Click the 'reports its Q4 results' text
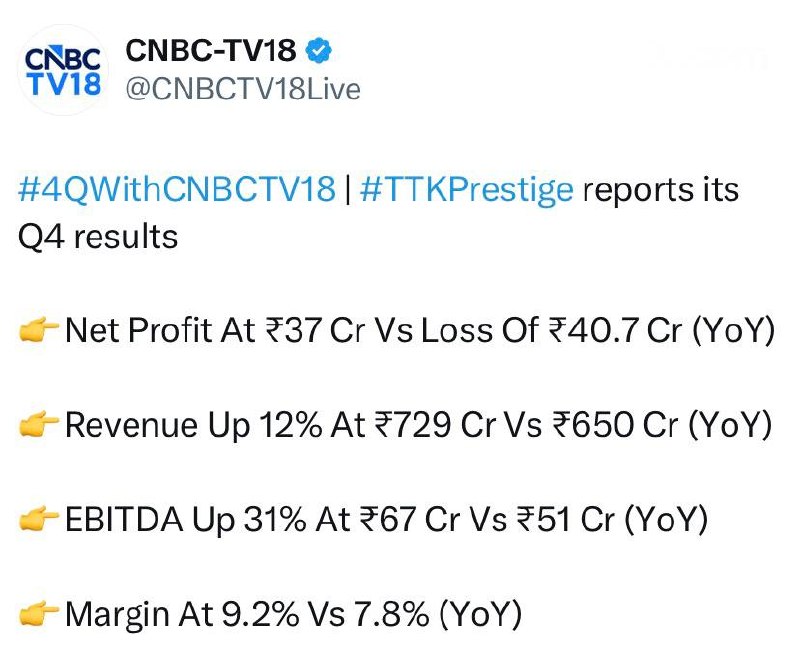This screenshot has width=800, height=649. coord(378,213)
